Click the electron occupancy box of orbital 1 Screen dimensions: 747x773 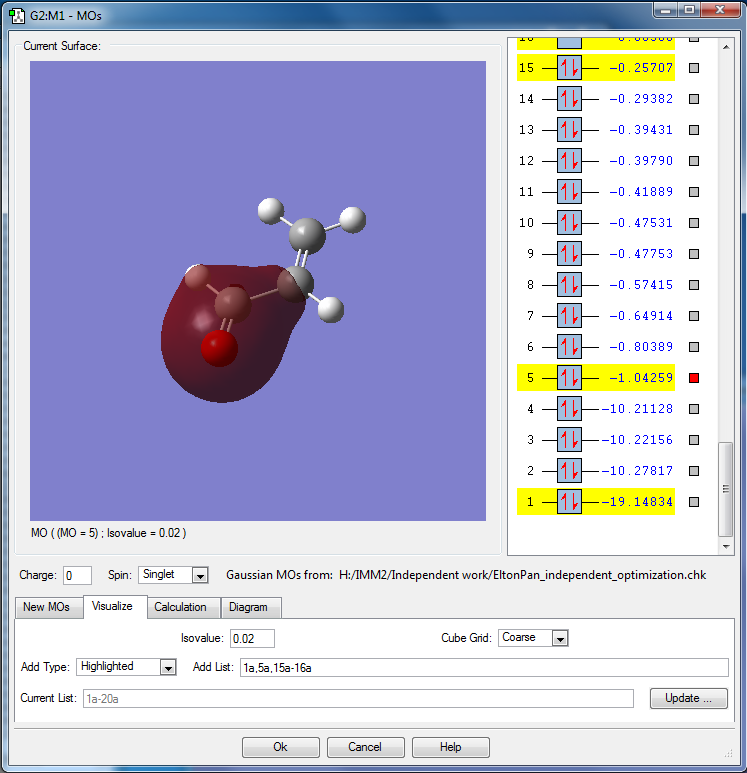pos(569,502)
